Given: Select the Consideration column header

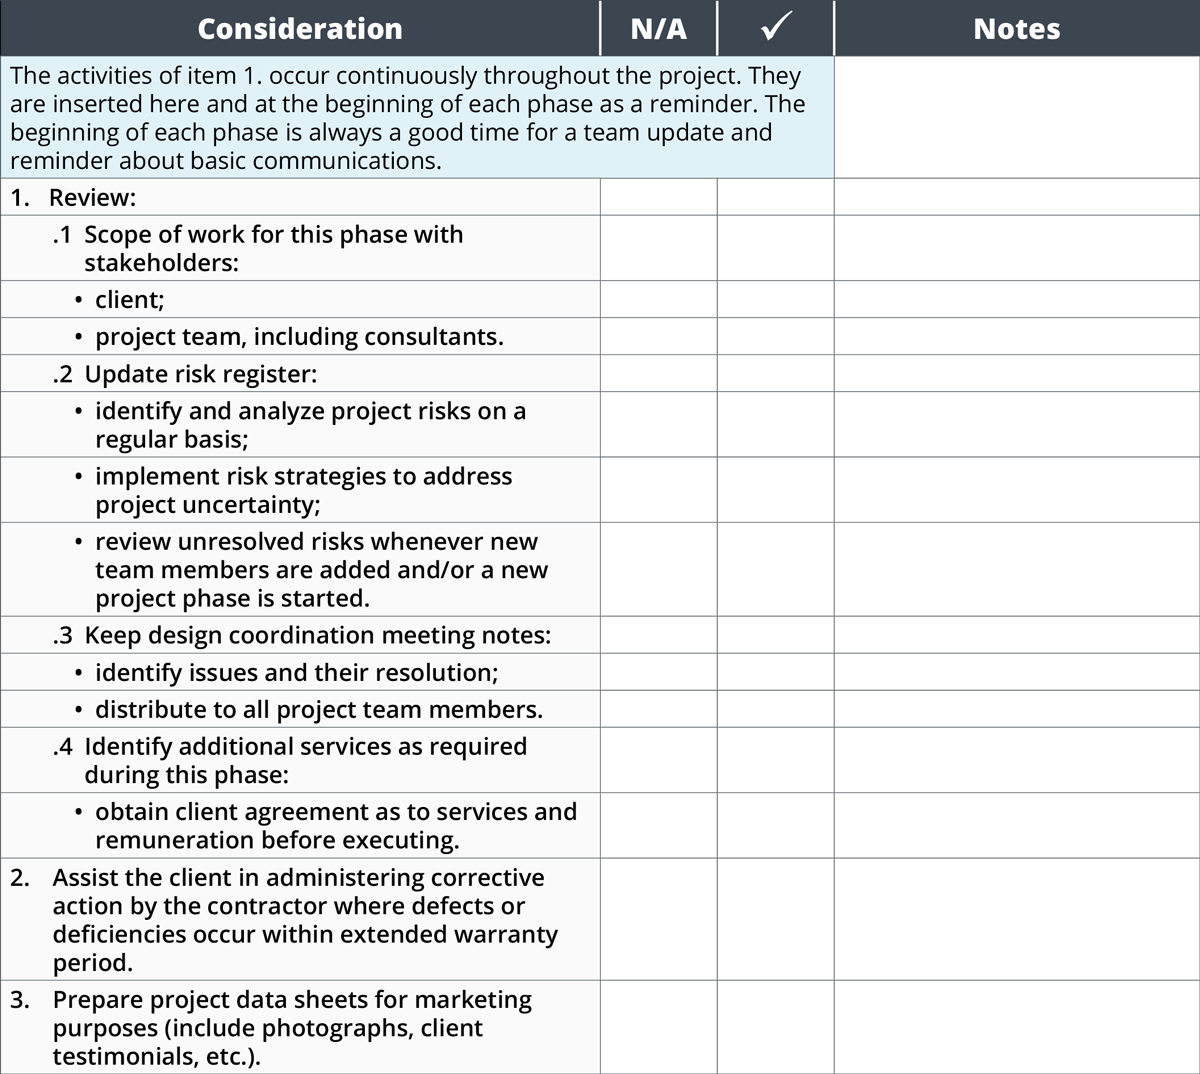Looking at the screenshot, I should click(300, 28).
